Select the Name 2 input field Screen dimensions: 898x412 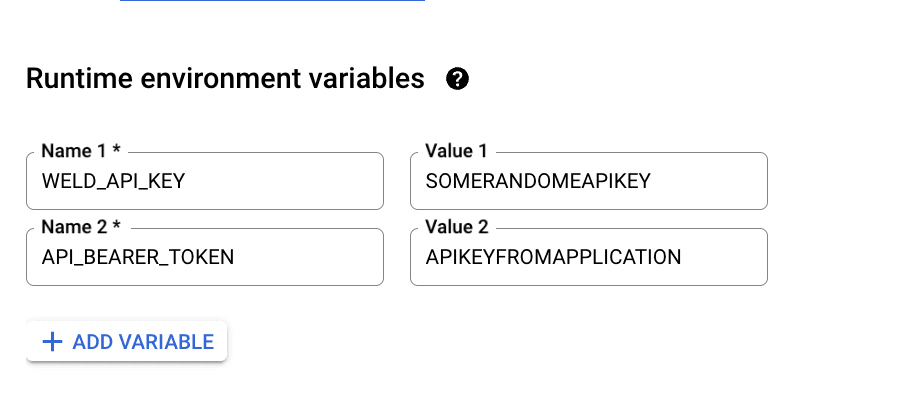click(205, 257)
